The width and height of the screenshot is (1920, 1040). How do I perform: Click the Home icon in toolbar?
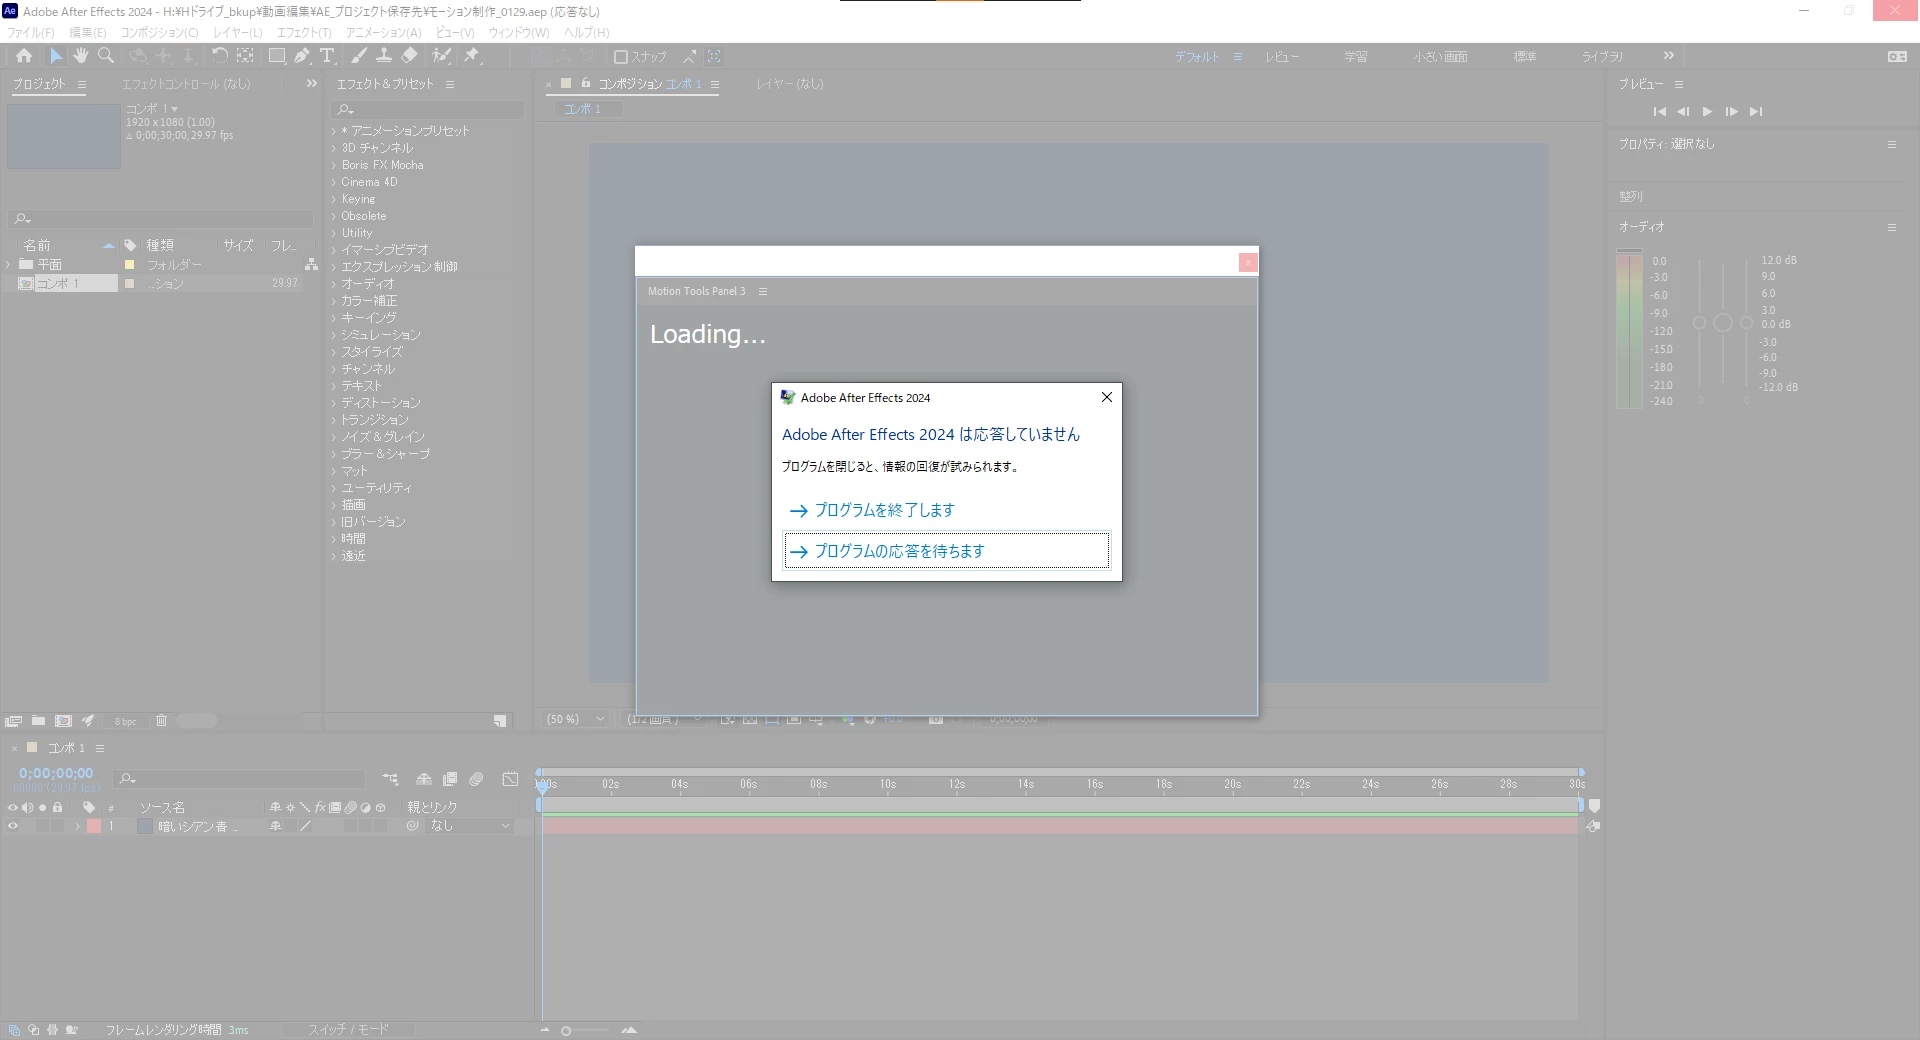tap(24, 56)
